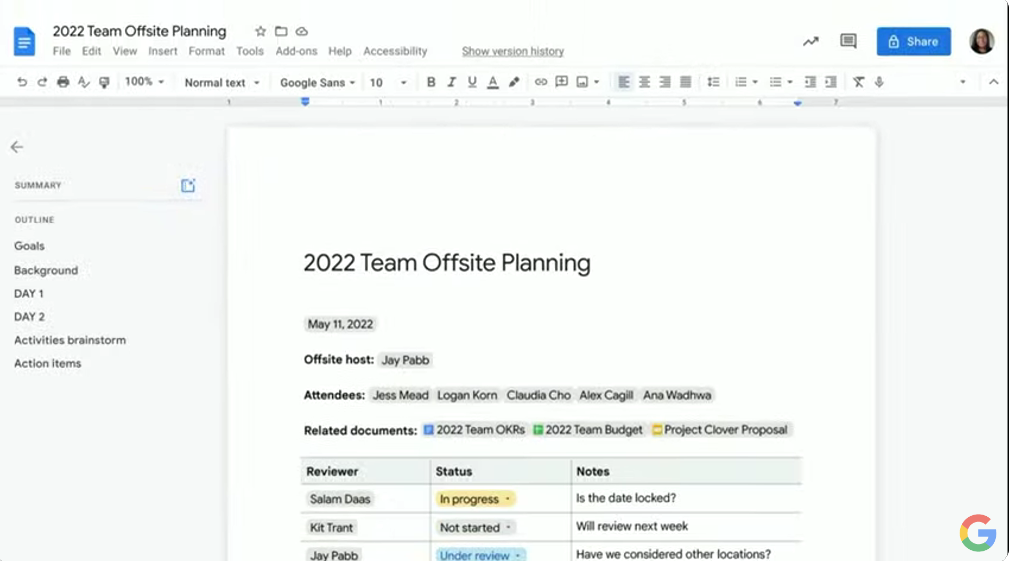Justify text
Image resolution: width=1009 pixels, height=561 pixels.
pyautogui.click(x=686, y=82)
